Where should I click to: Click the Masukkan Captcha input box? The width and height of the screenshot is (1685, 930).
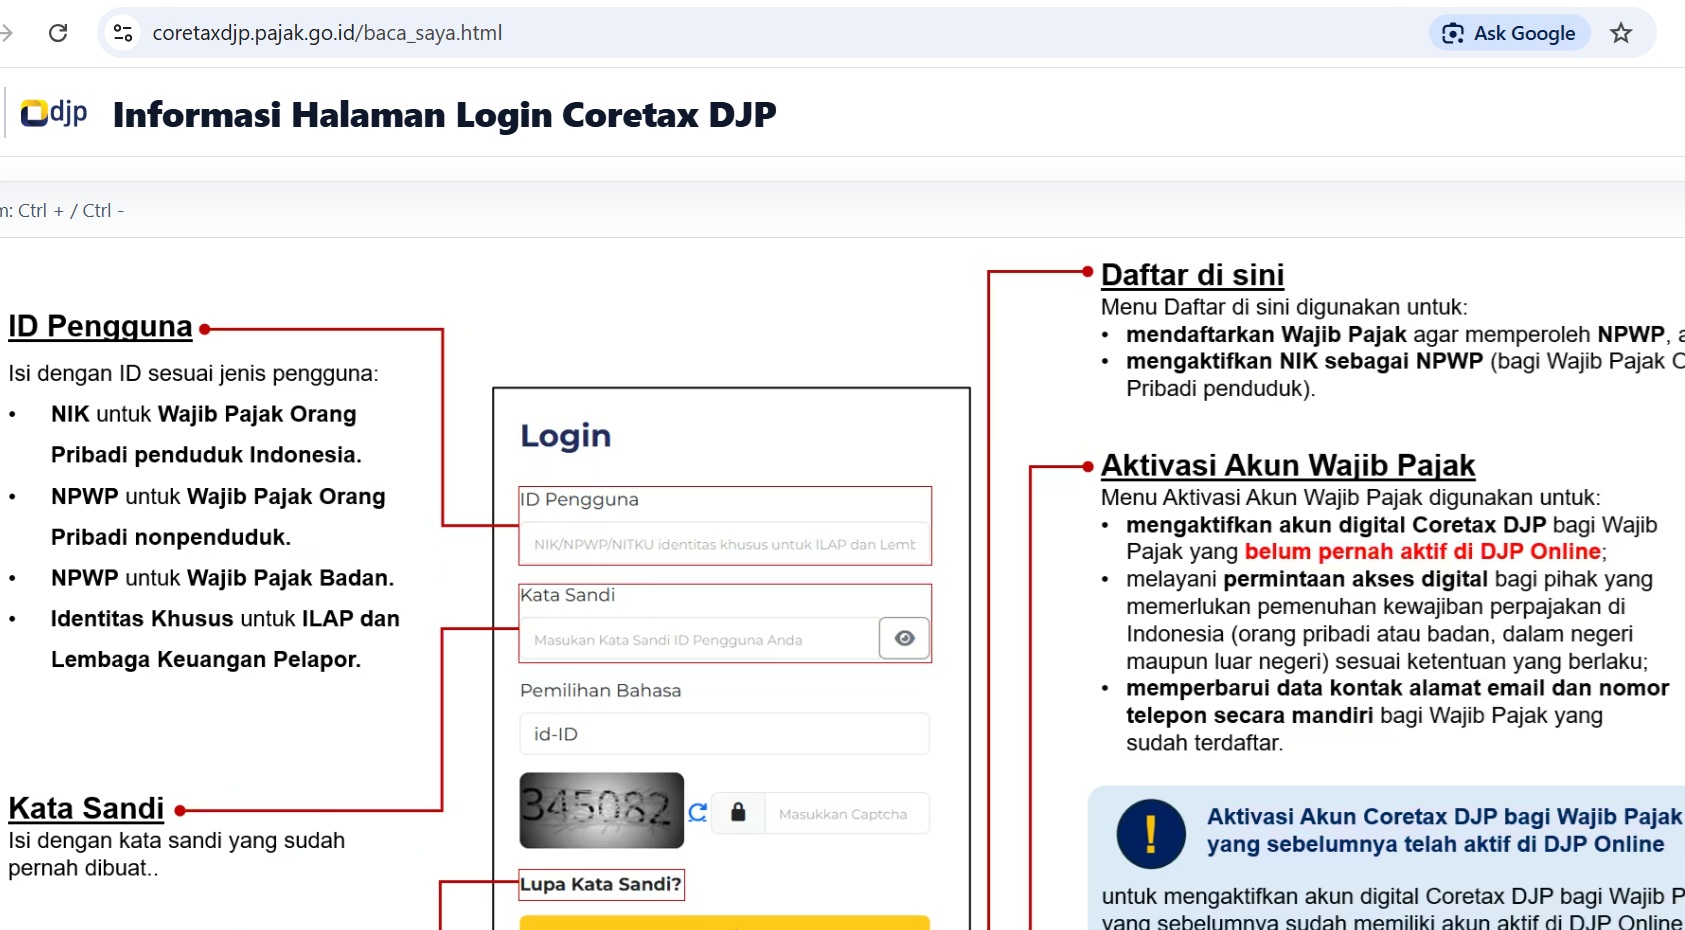pyautogui.click(x=846, y=814)
